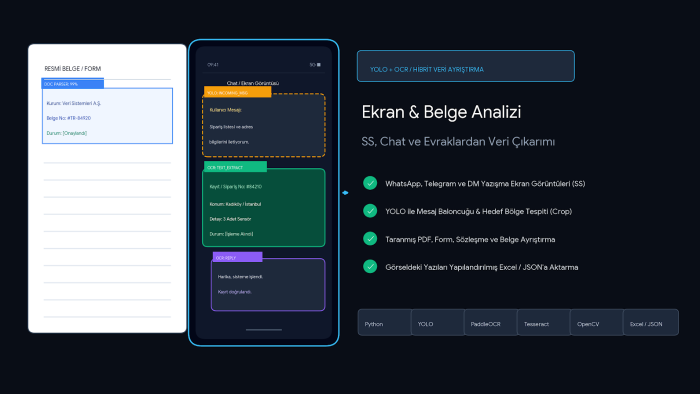The width and height of the screenshot is (700, 394).
Task: Click the Kullanıcı Mesajı text
Action: pos(225,110)
